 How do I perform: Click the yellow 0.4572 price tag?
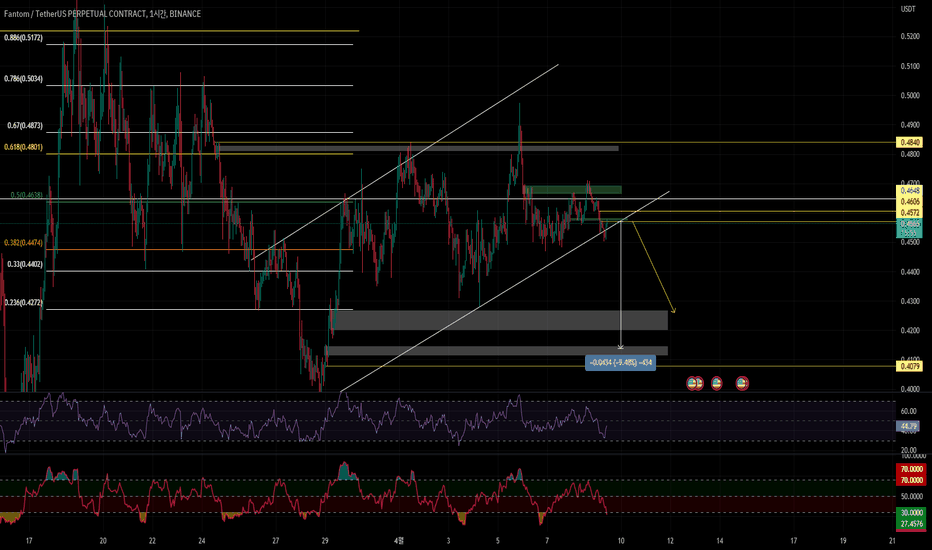909,212
